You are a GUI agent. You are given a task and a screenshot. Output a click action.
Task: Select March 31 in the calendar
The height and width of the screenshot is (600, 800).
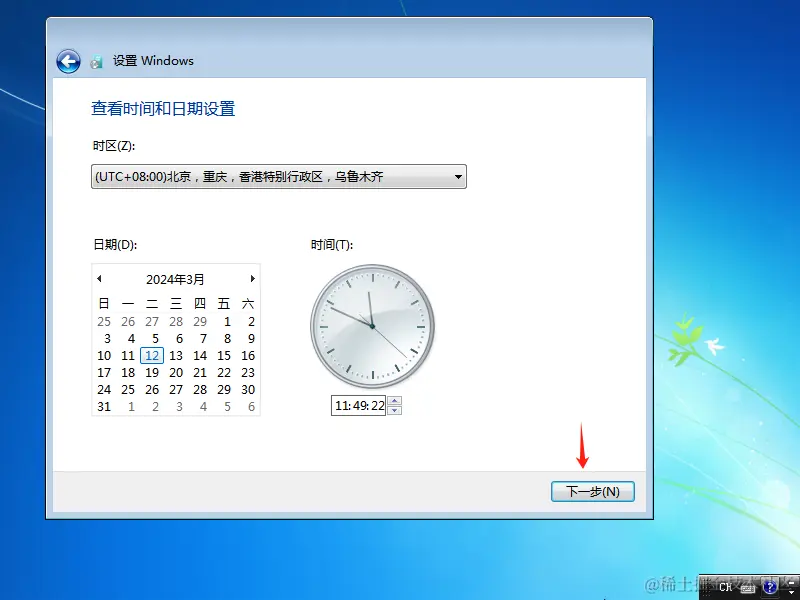[x=104, y=407]
